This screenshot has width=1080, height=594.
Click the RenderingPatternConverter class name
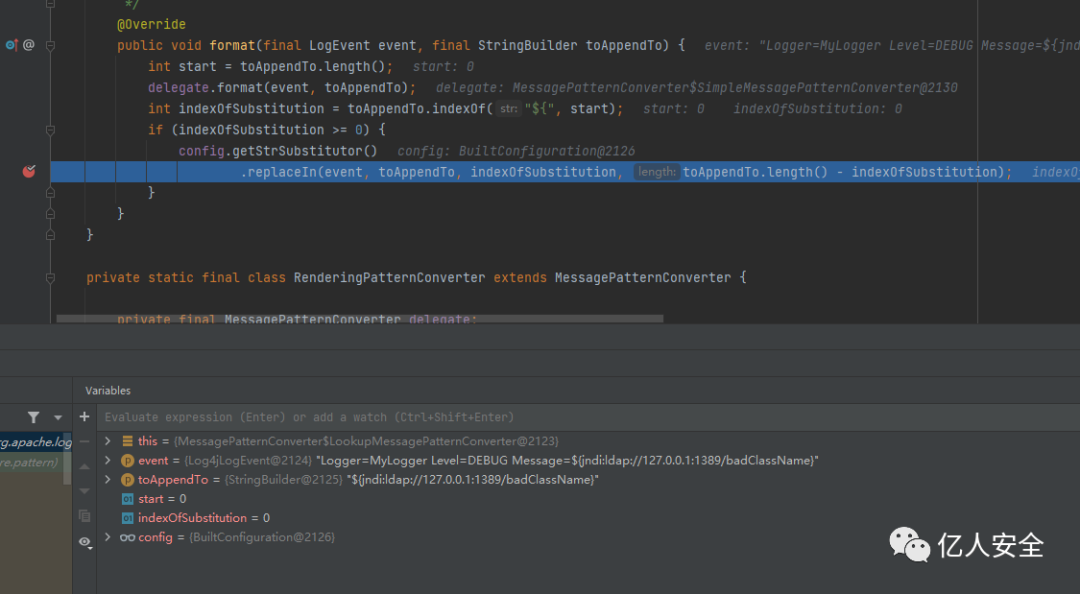click(389, 278)
